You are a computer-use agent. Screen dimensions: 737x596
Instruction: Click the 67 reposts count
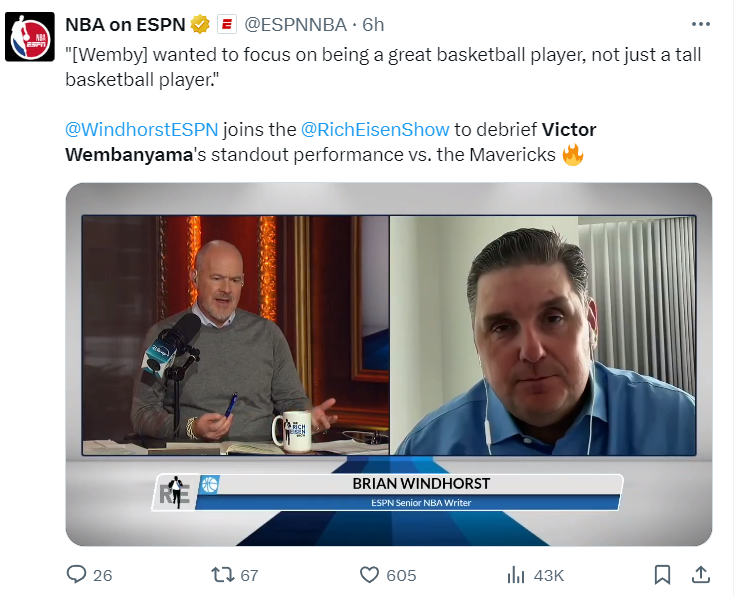tap(249, 575)
